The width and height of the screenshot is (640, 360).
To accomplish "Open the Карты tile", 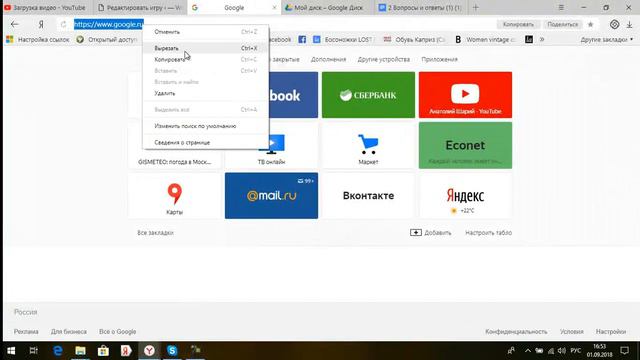I will tap(175, 196).
